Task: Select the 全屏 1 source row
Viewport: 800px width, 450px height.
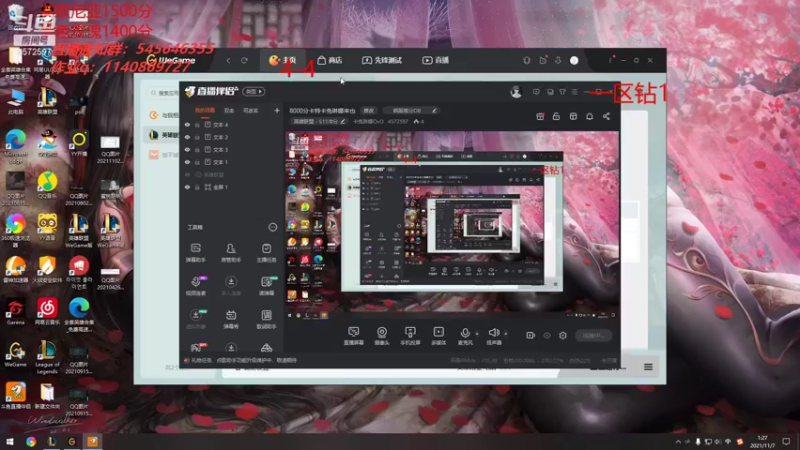Action: point(232,187)
